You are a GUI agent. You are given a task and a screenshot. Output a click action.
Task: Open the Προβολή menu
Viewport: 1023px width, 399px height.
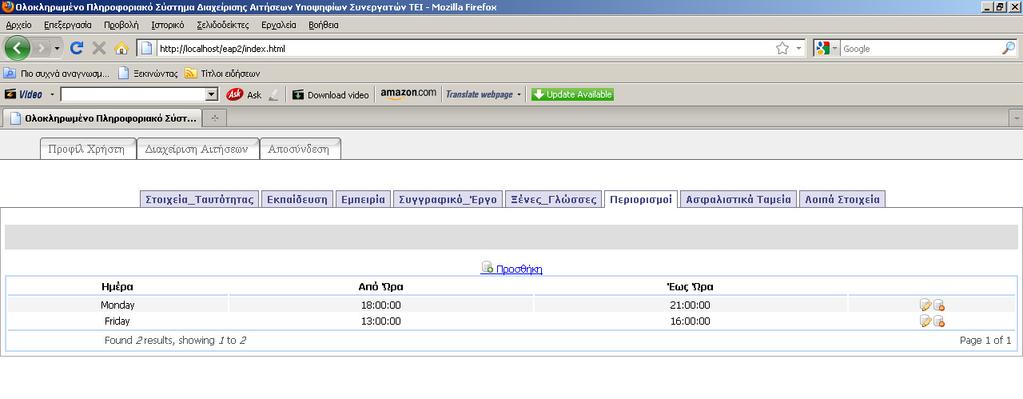point(121,25)
